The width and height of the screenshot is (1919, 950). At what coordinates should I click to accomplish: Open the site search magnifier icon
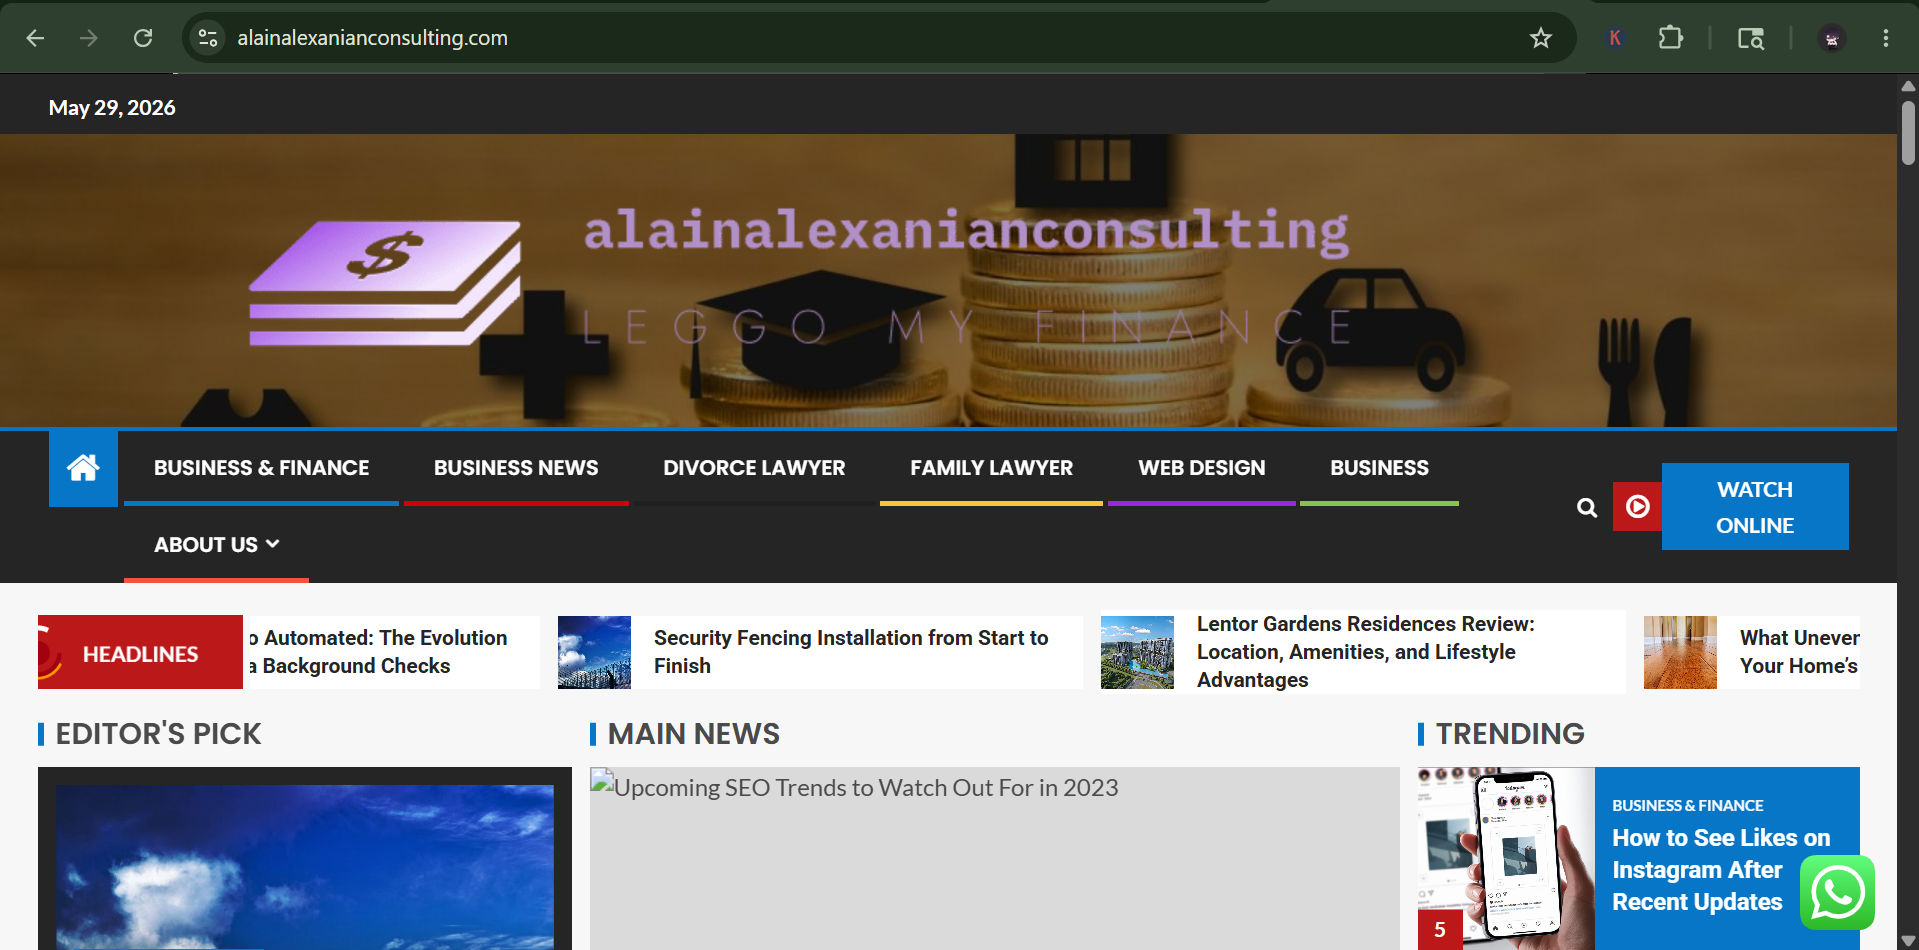tap(1587, 507)
